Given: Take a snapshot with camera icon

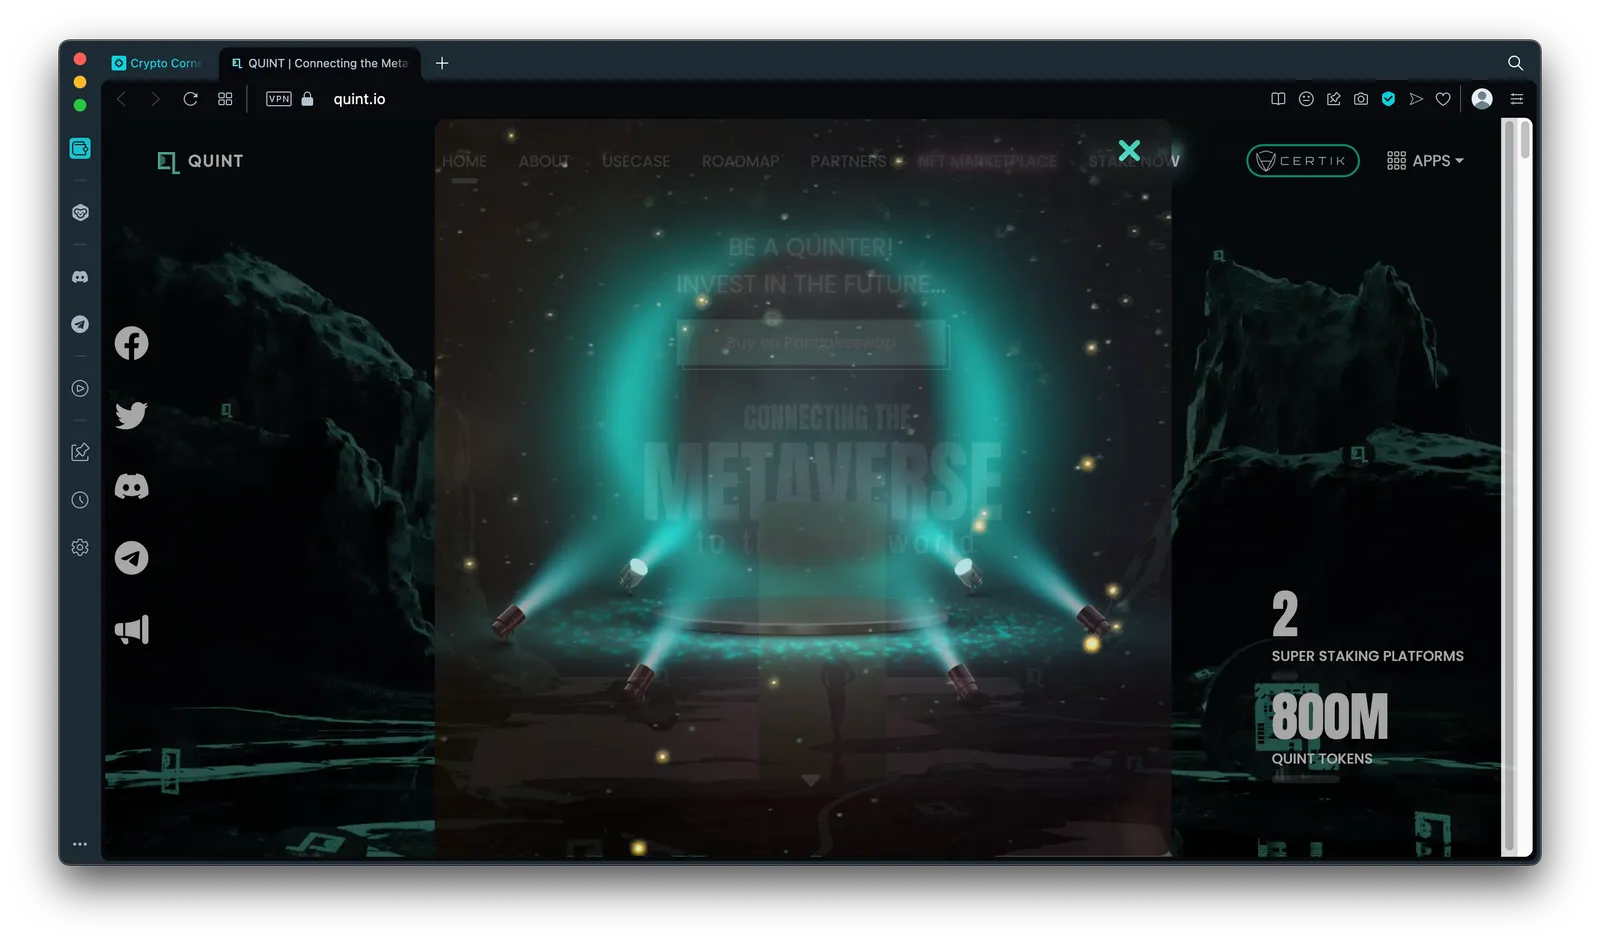Looking at the screenshot, I should point(1361,99).
